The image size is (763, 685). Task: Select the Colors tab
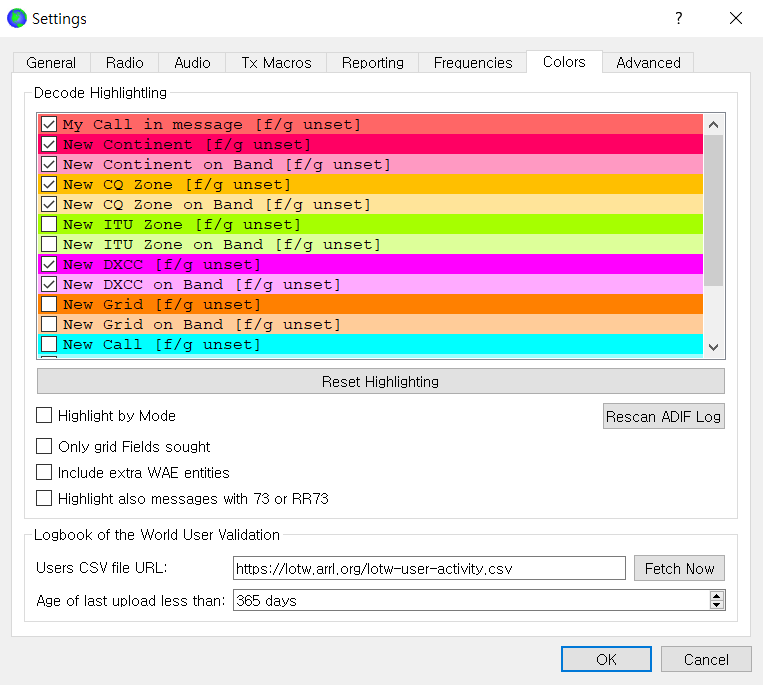tap(564, 62)
